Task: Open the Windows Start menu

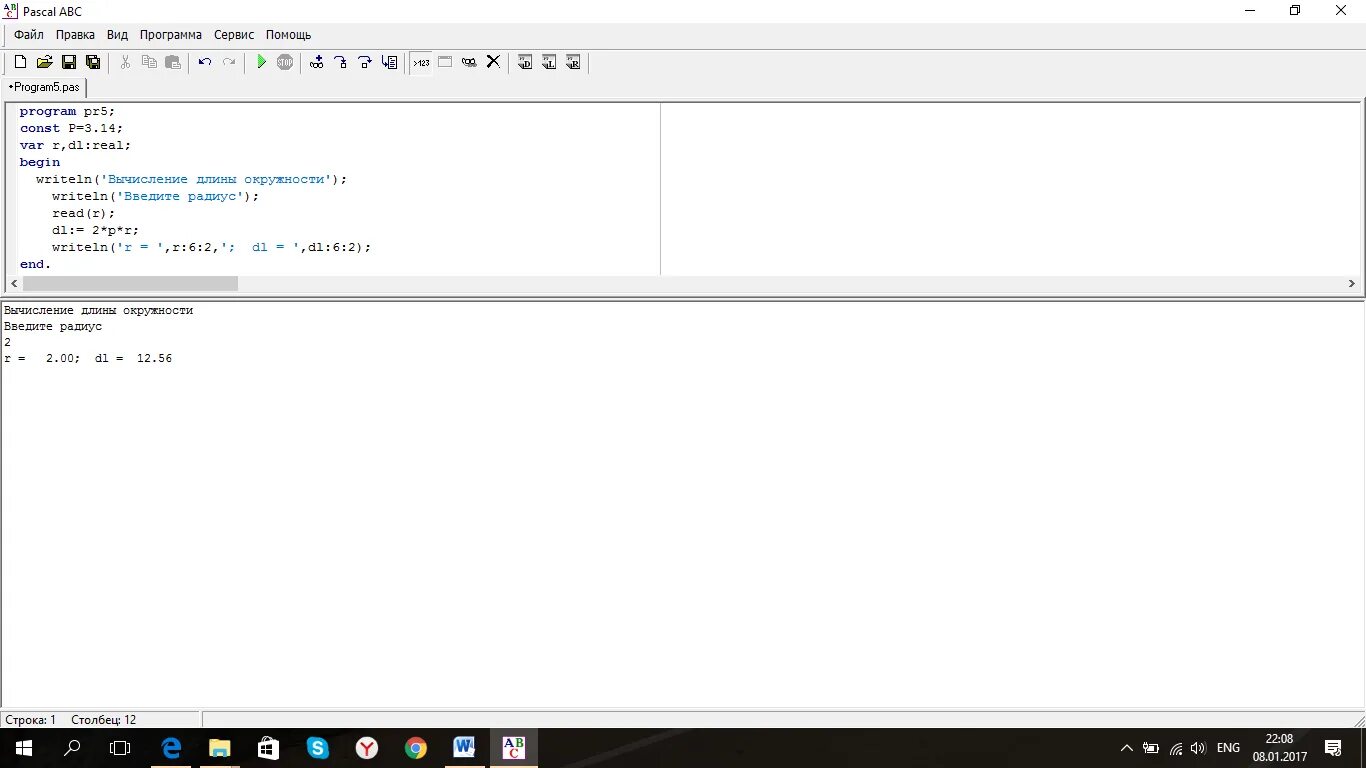Action: click(24, 748)
